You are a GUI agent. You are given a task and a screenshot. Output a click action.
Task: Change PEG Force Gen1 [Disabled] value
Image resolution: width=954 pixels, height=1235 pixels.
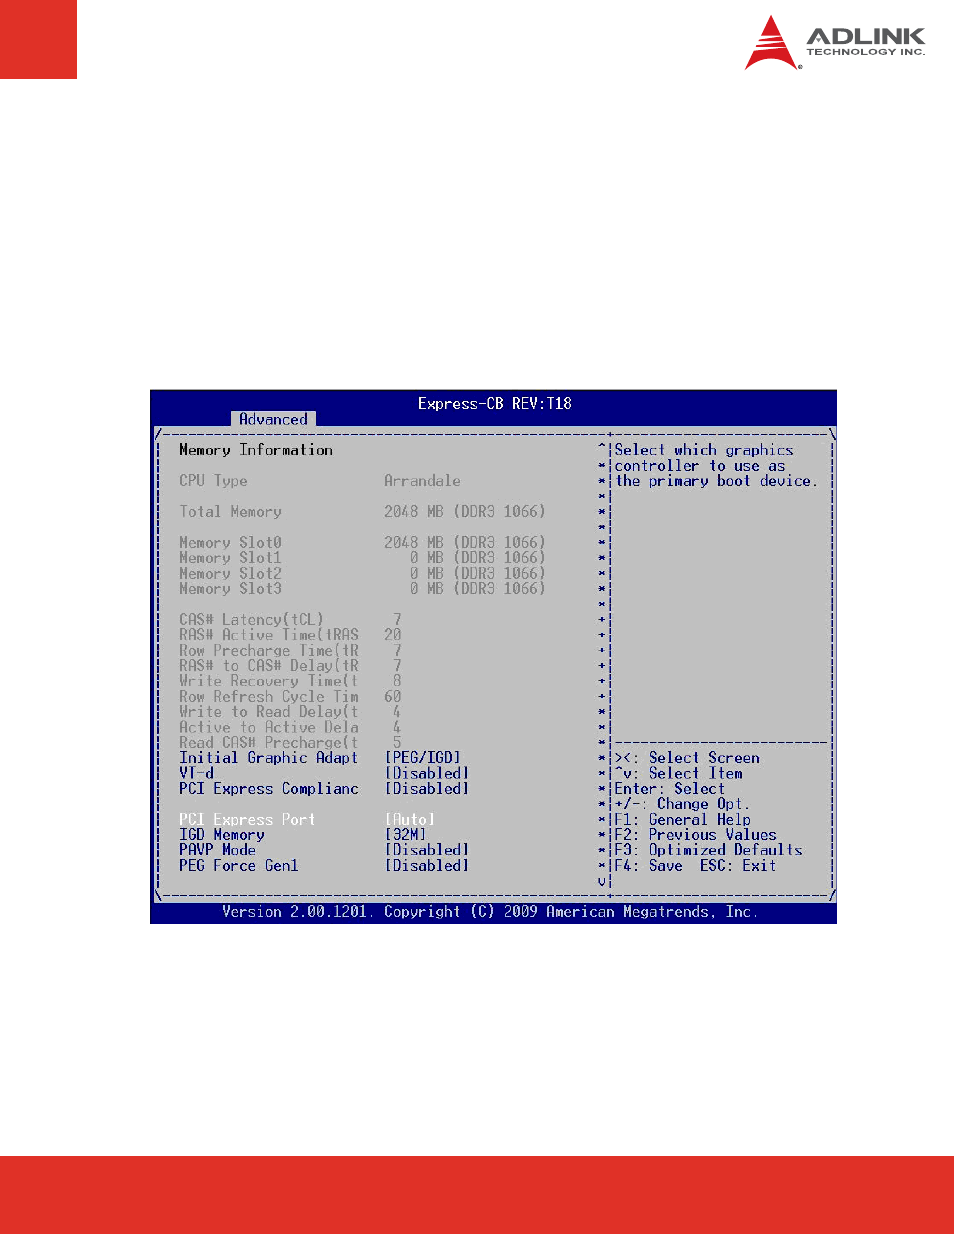(427, 866)
